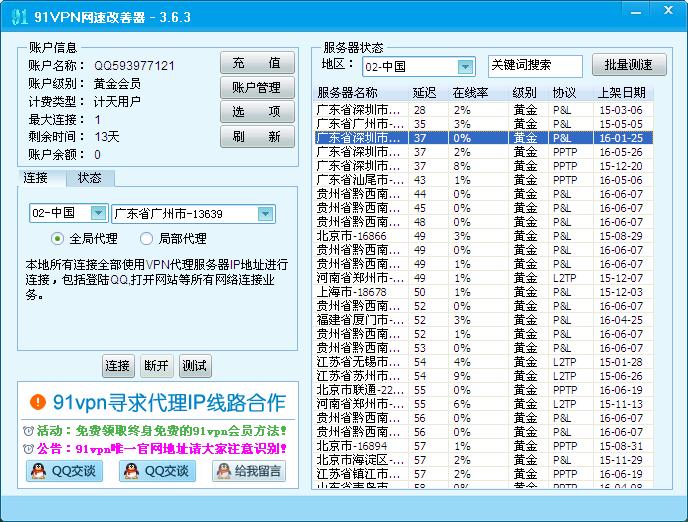Select 河南省郑州市 row dated 15-12-07
Screen dimensions: 688x522
[484, 278]
